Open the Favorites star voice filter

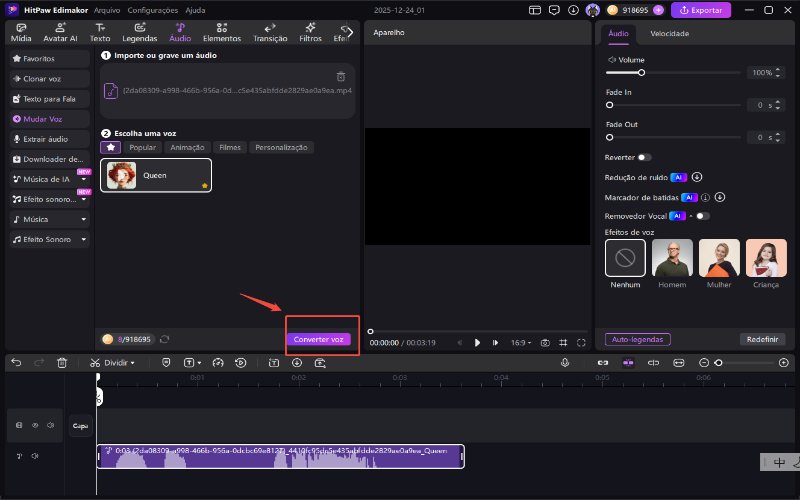(x=111, y=147)
